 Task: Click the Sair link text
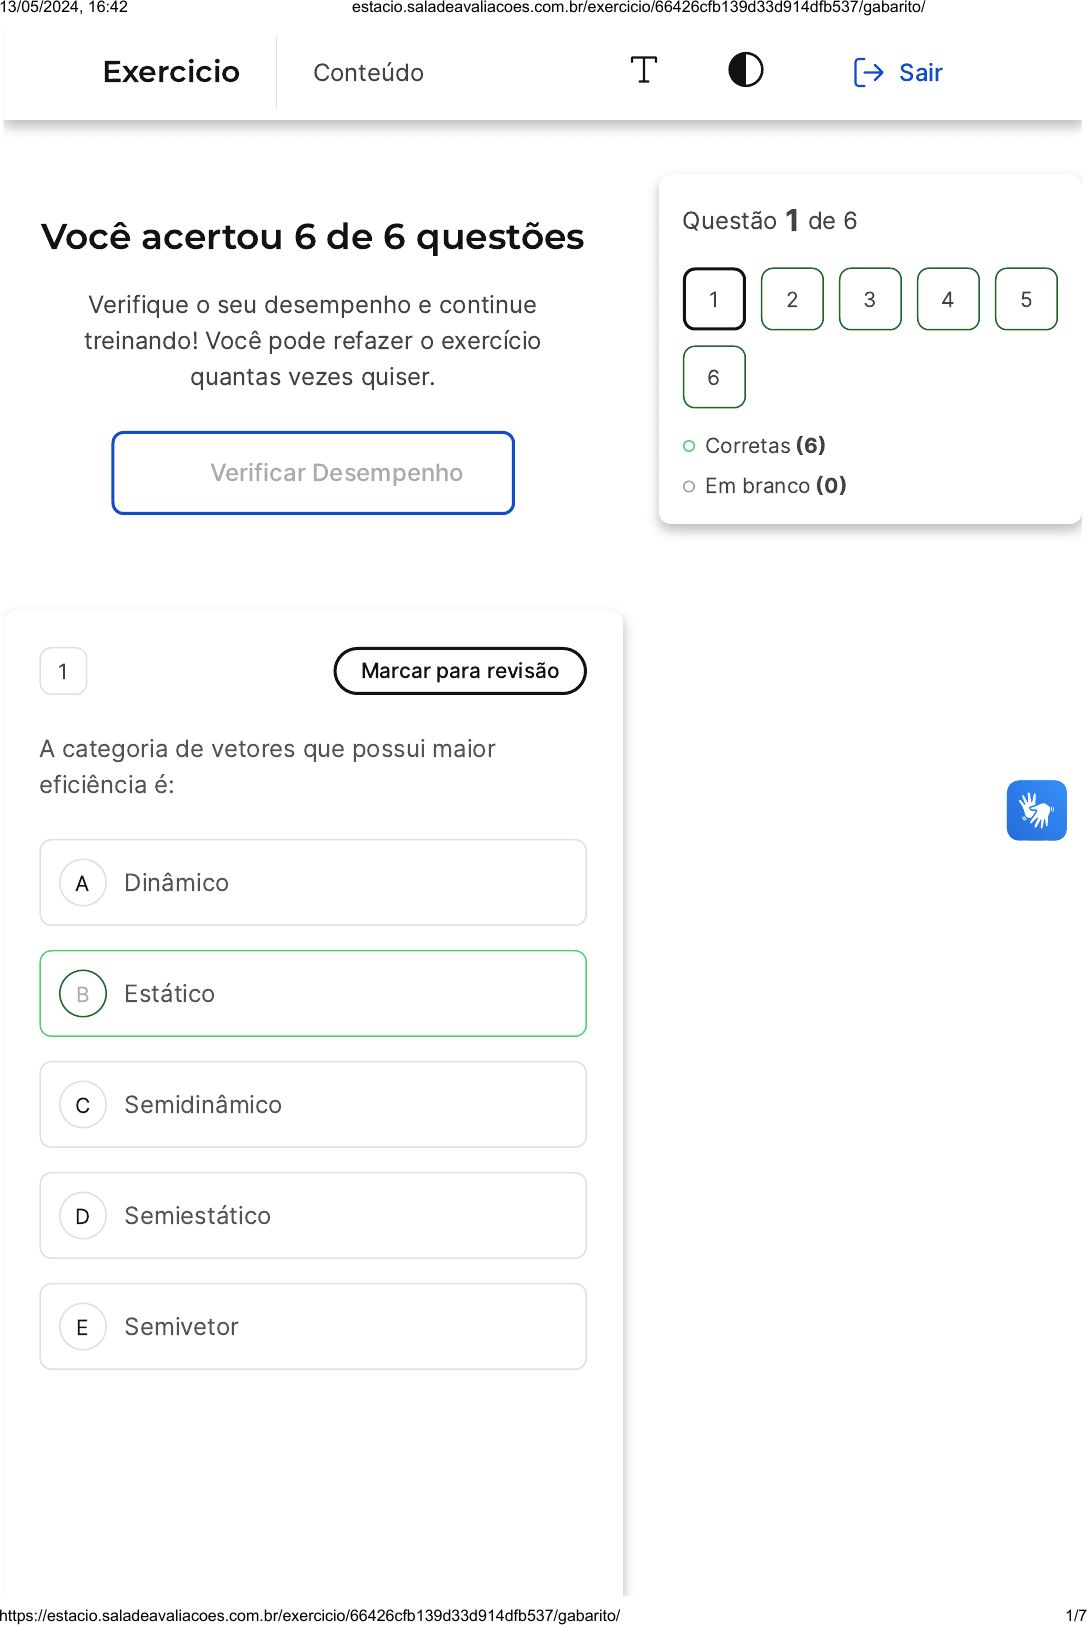921,73
